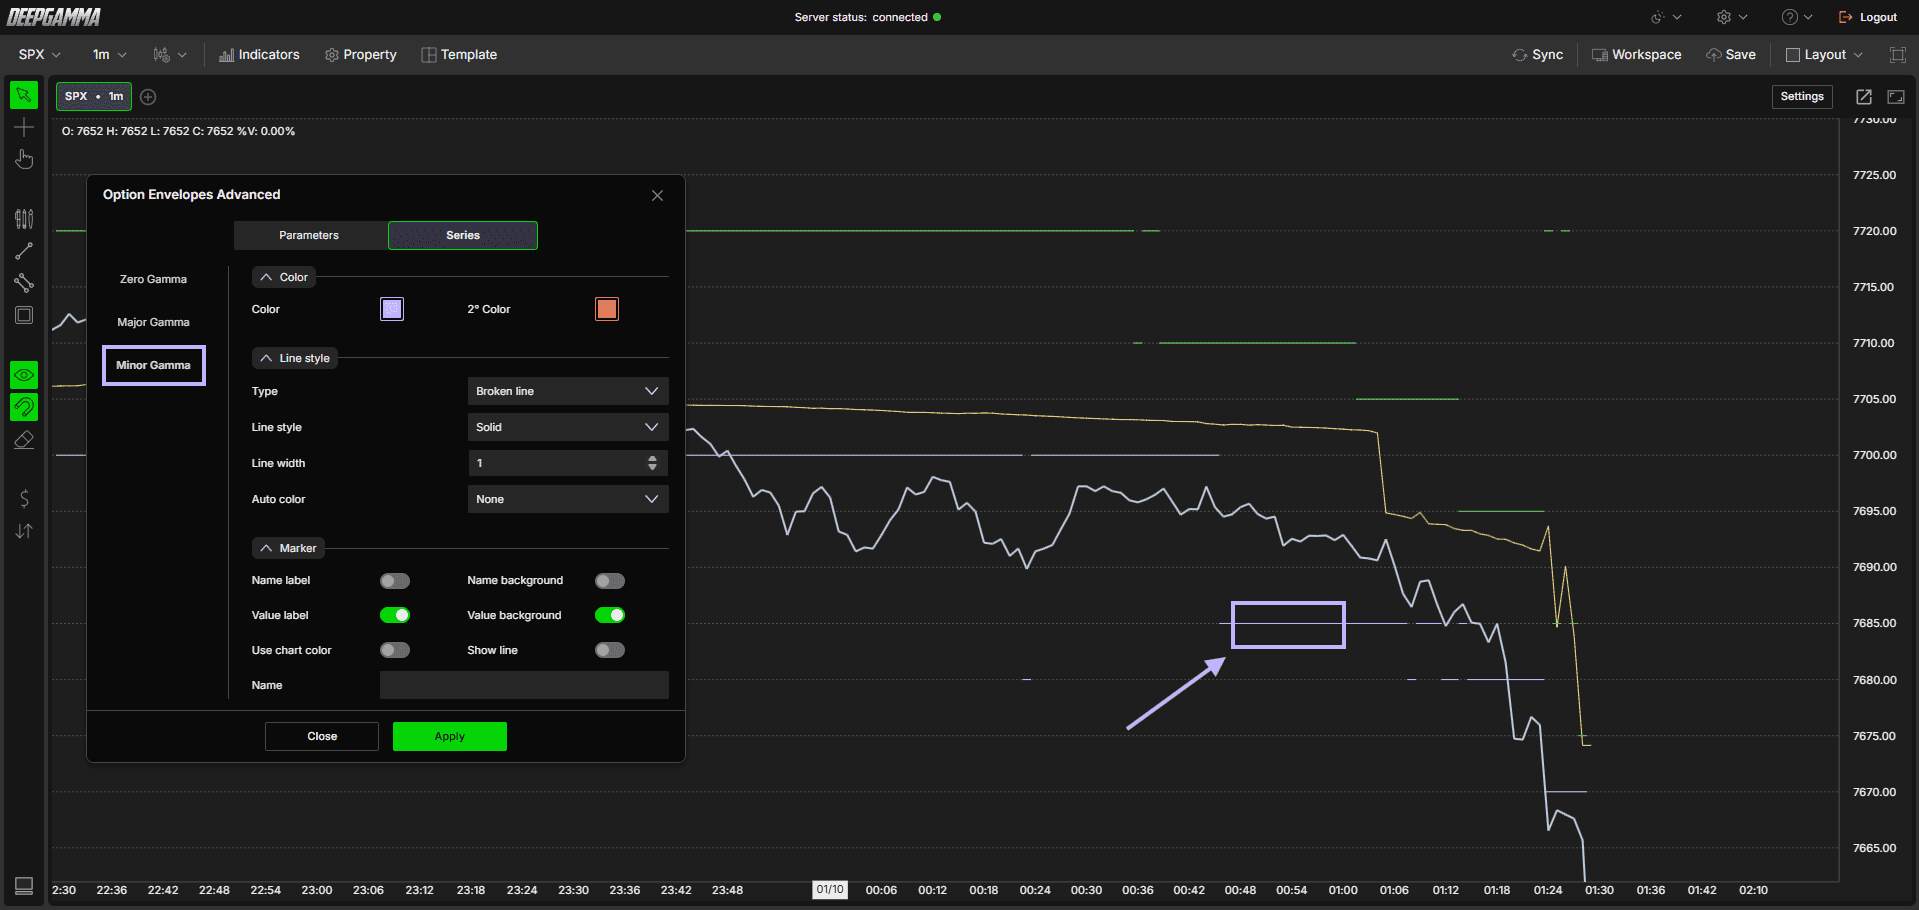The width and height of the screenshot is (1919, 910).
Task: Select the arrow cursor tool
Action: 24,95
